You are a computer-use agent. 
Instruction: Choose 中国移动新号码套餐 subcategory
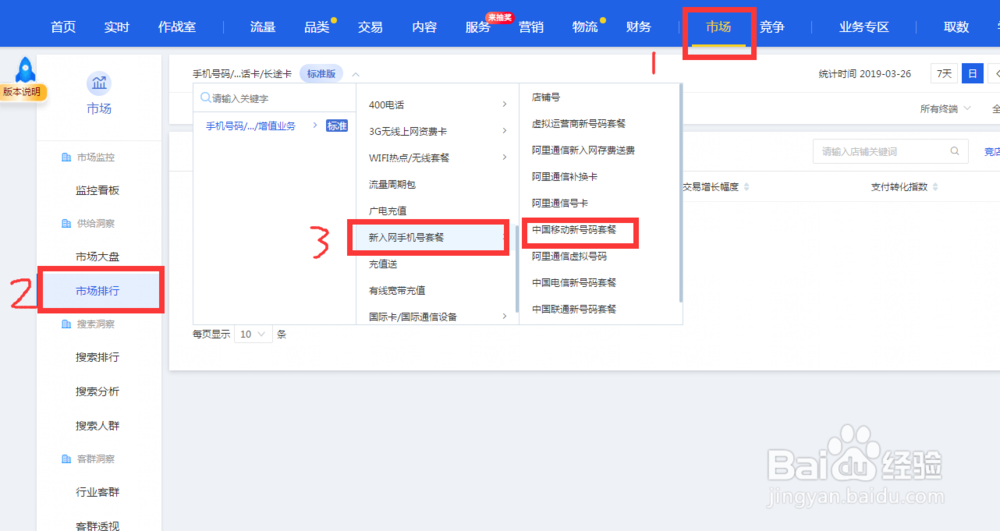click(x=574, y=229)
